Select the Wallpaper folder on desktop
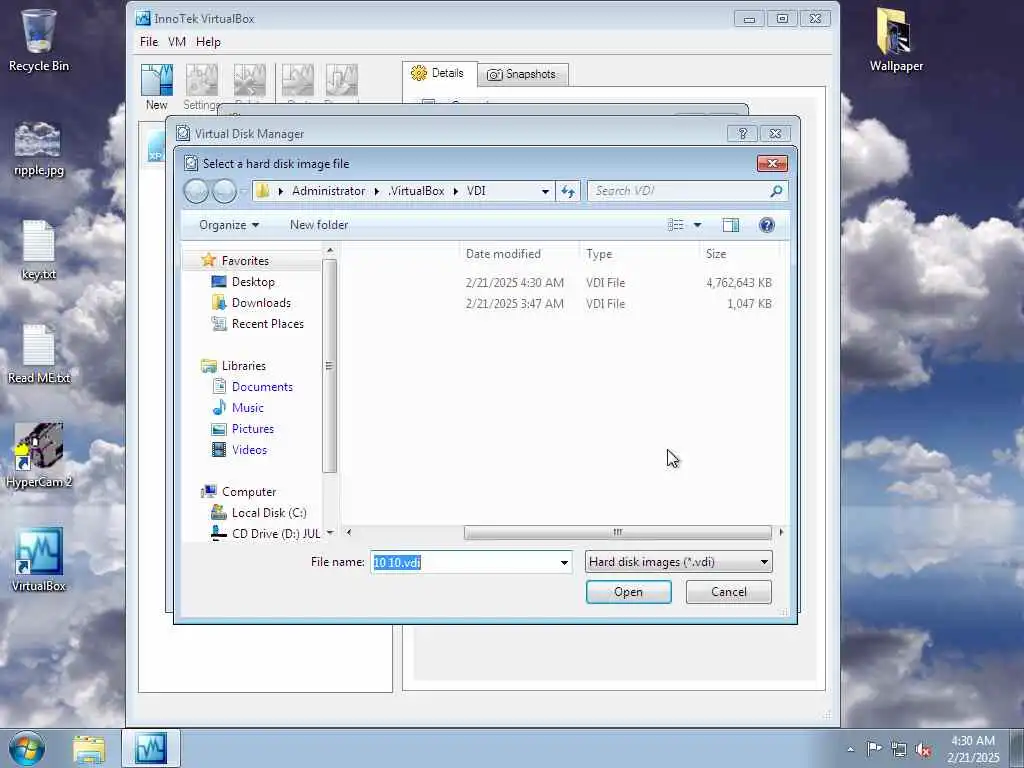 coord(896,39)
